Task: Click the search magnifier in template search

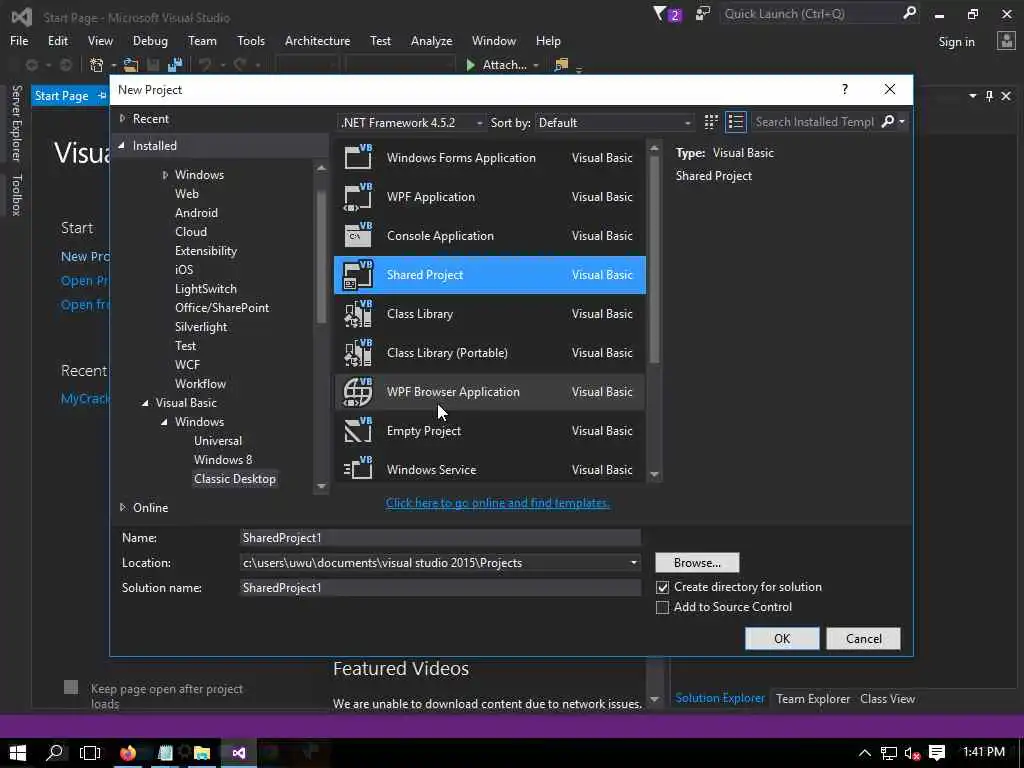Action: click(x=888, y=121)
